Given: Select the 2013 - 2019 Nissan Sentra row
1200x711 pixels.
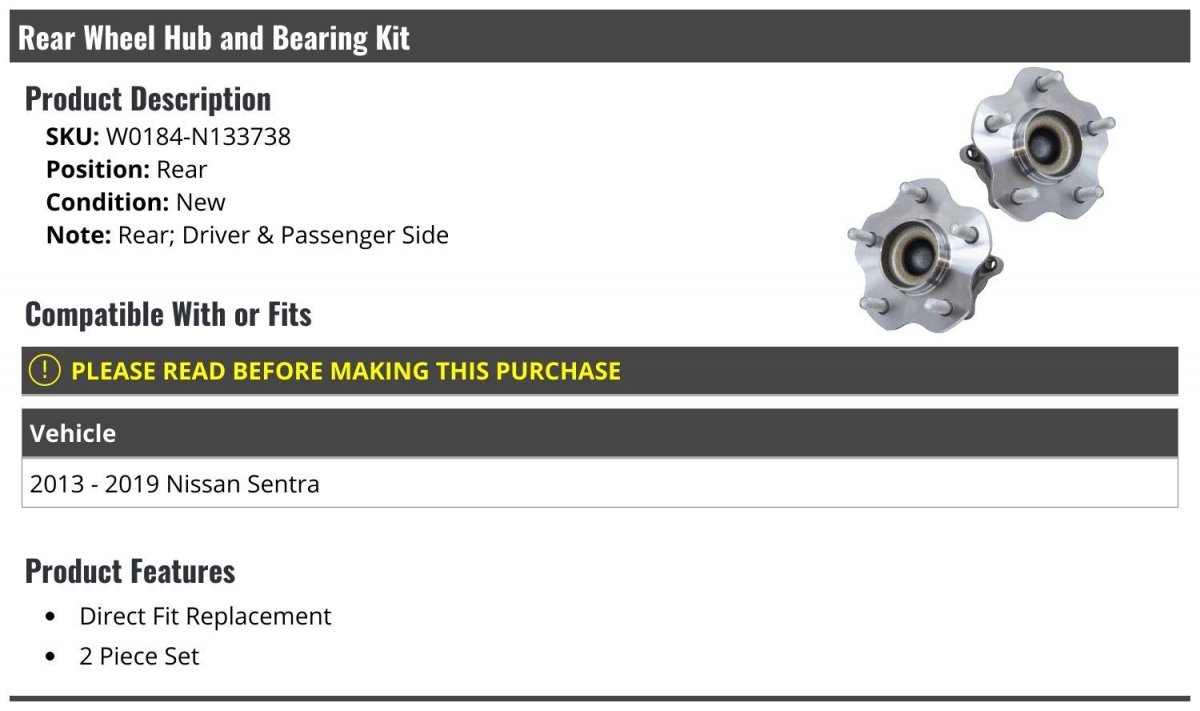Looking at the screenshot, I should coord(600,484).
